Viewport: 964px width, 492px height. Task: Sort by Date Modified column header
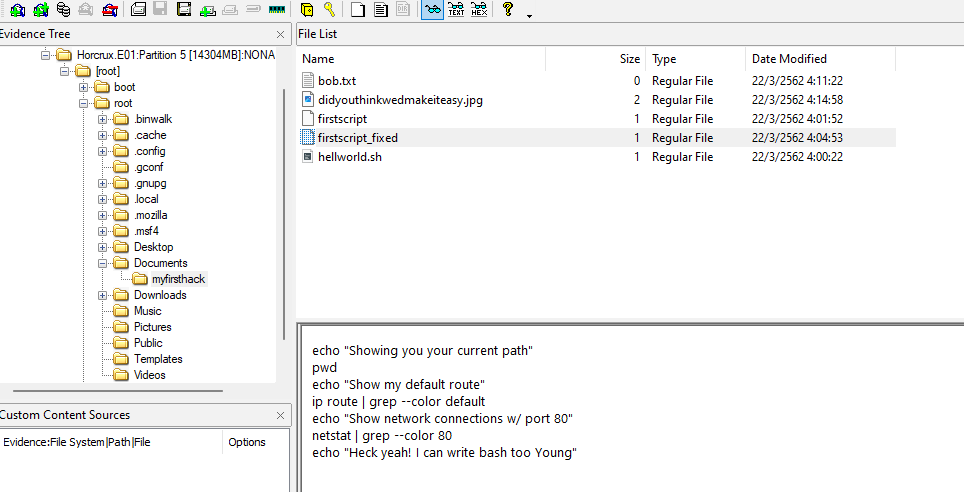[x=820, y=59]
